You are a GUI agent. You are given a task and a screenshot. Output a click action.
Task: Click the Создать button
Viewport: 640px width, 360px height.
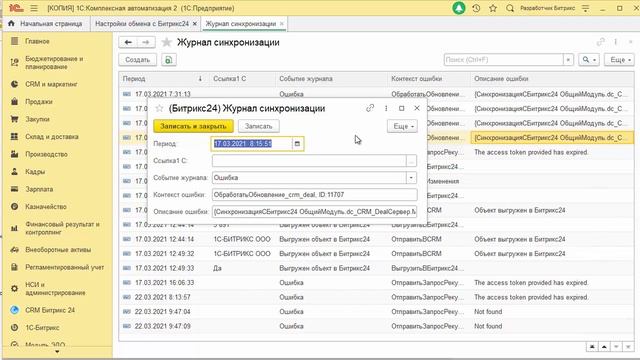(138, 60)
